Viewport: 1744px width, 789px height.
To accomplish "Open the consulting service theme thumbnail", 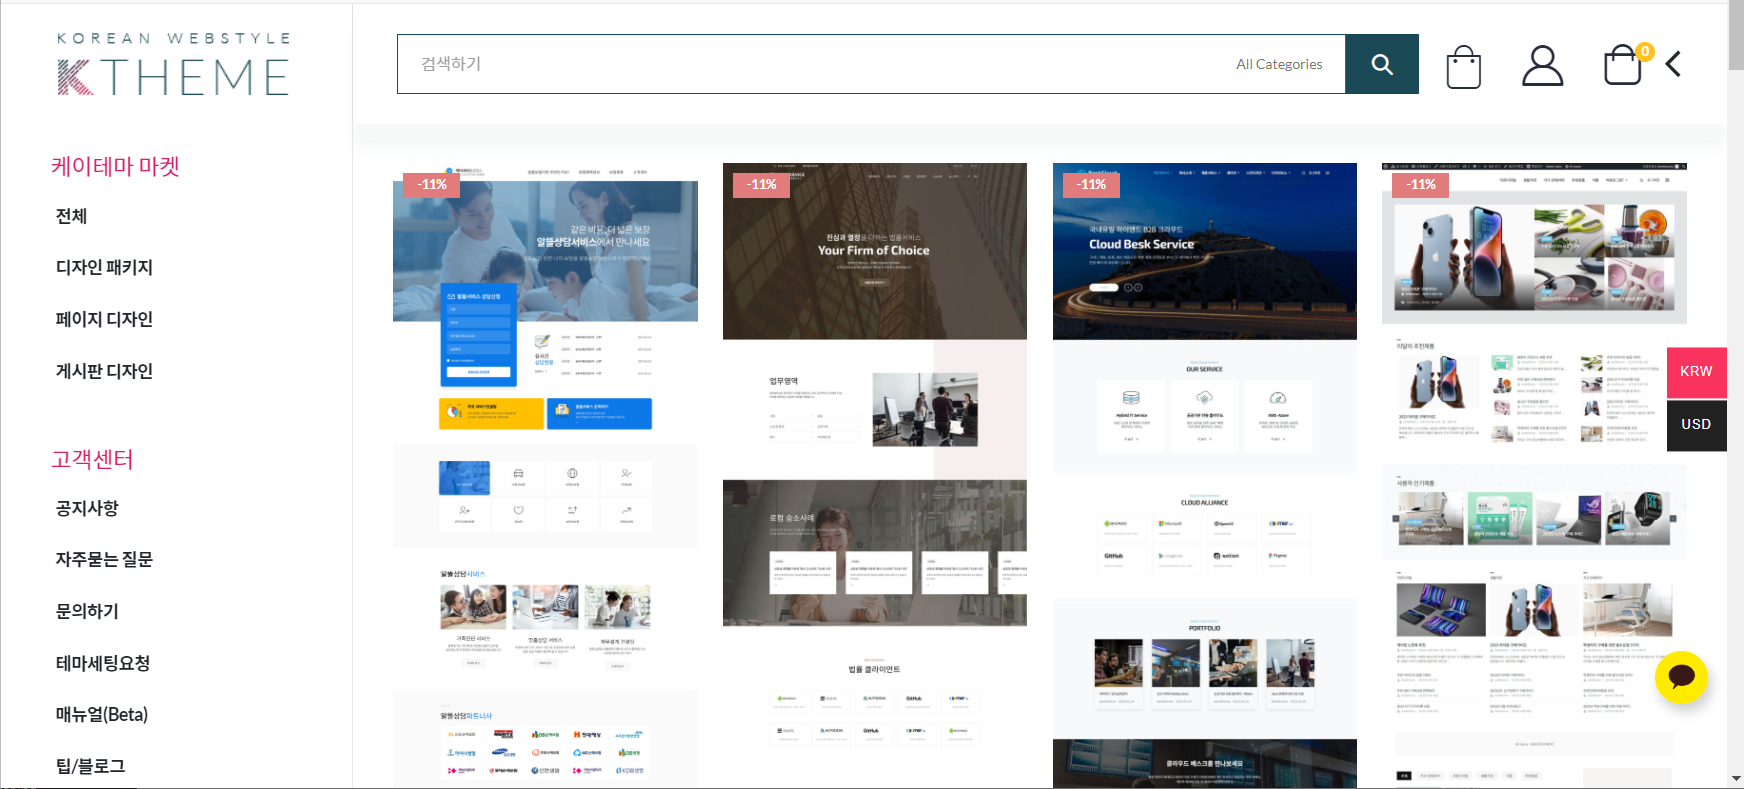I will (545, 475).
